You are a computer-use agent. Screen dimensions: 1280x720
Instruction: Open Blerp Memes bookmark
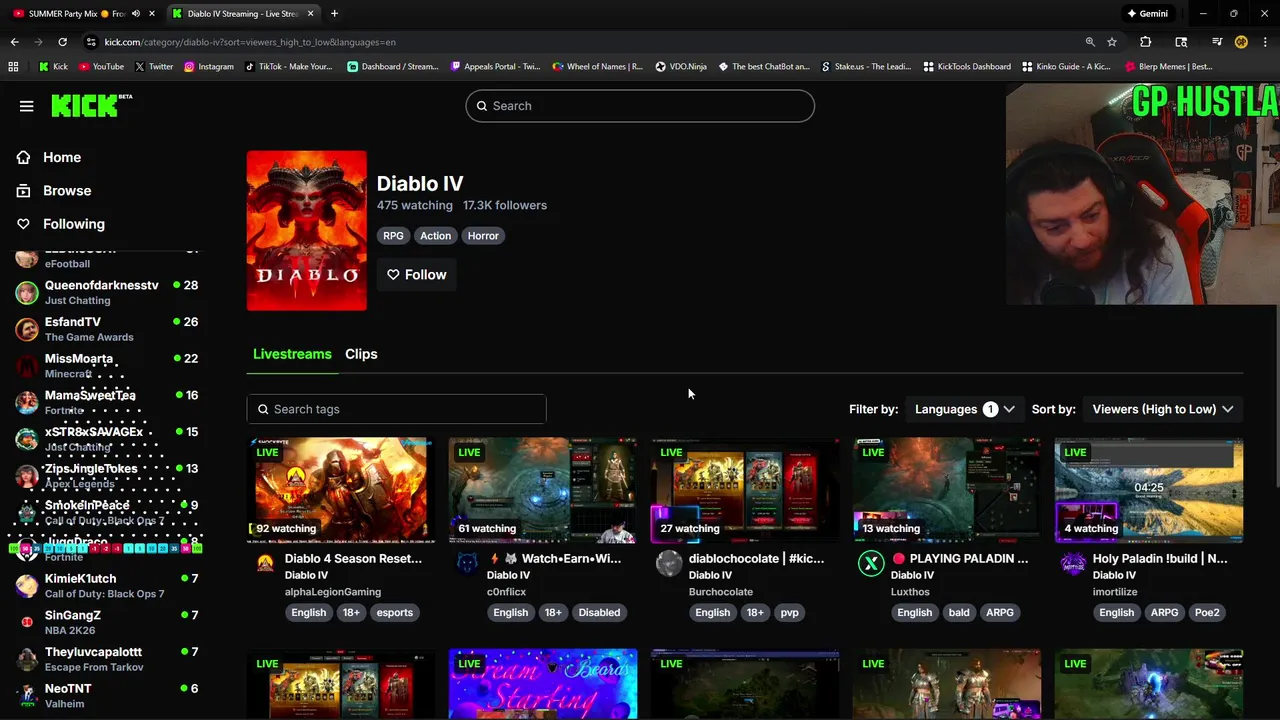point(1168,67)
